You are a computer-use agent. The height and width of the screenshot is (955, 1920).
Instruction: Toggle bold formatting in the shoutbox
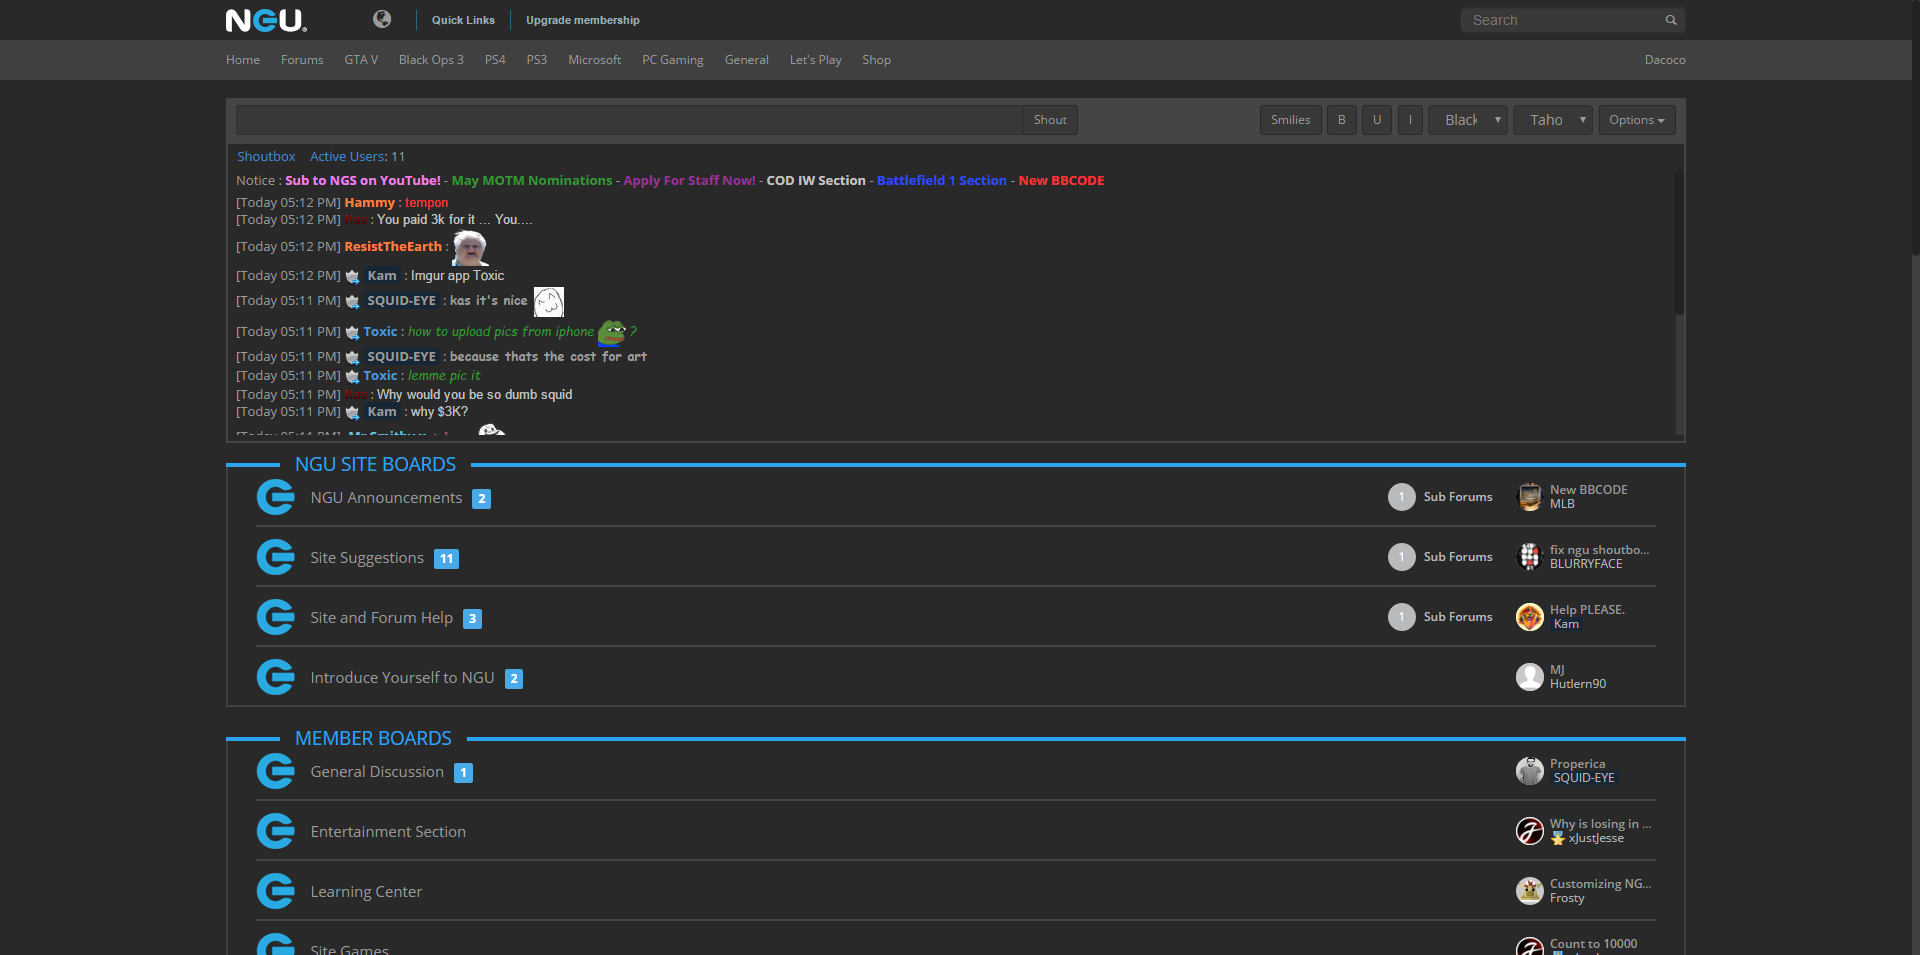pyautogui.click(x=1341, y=120)
